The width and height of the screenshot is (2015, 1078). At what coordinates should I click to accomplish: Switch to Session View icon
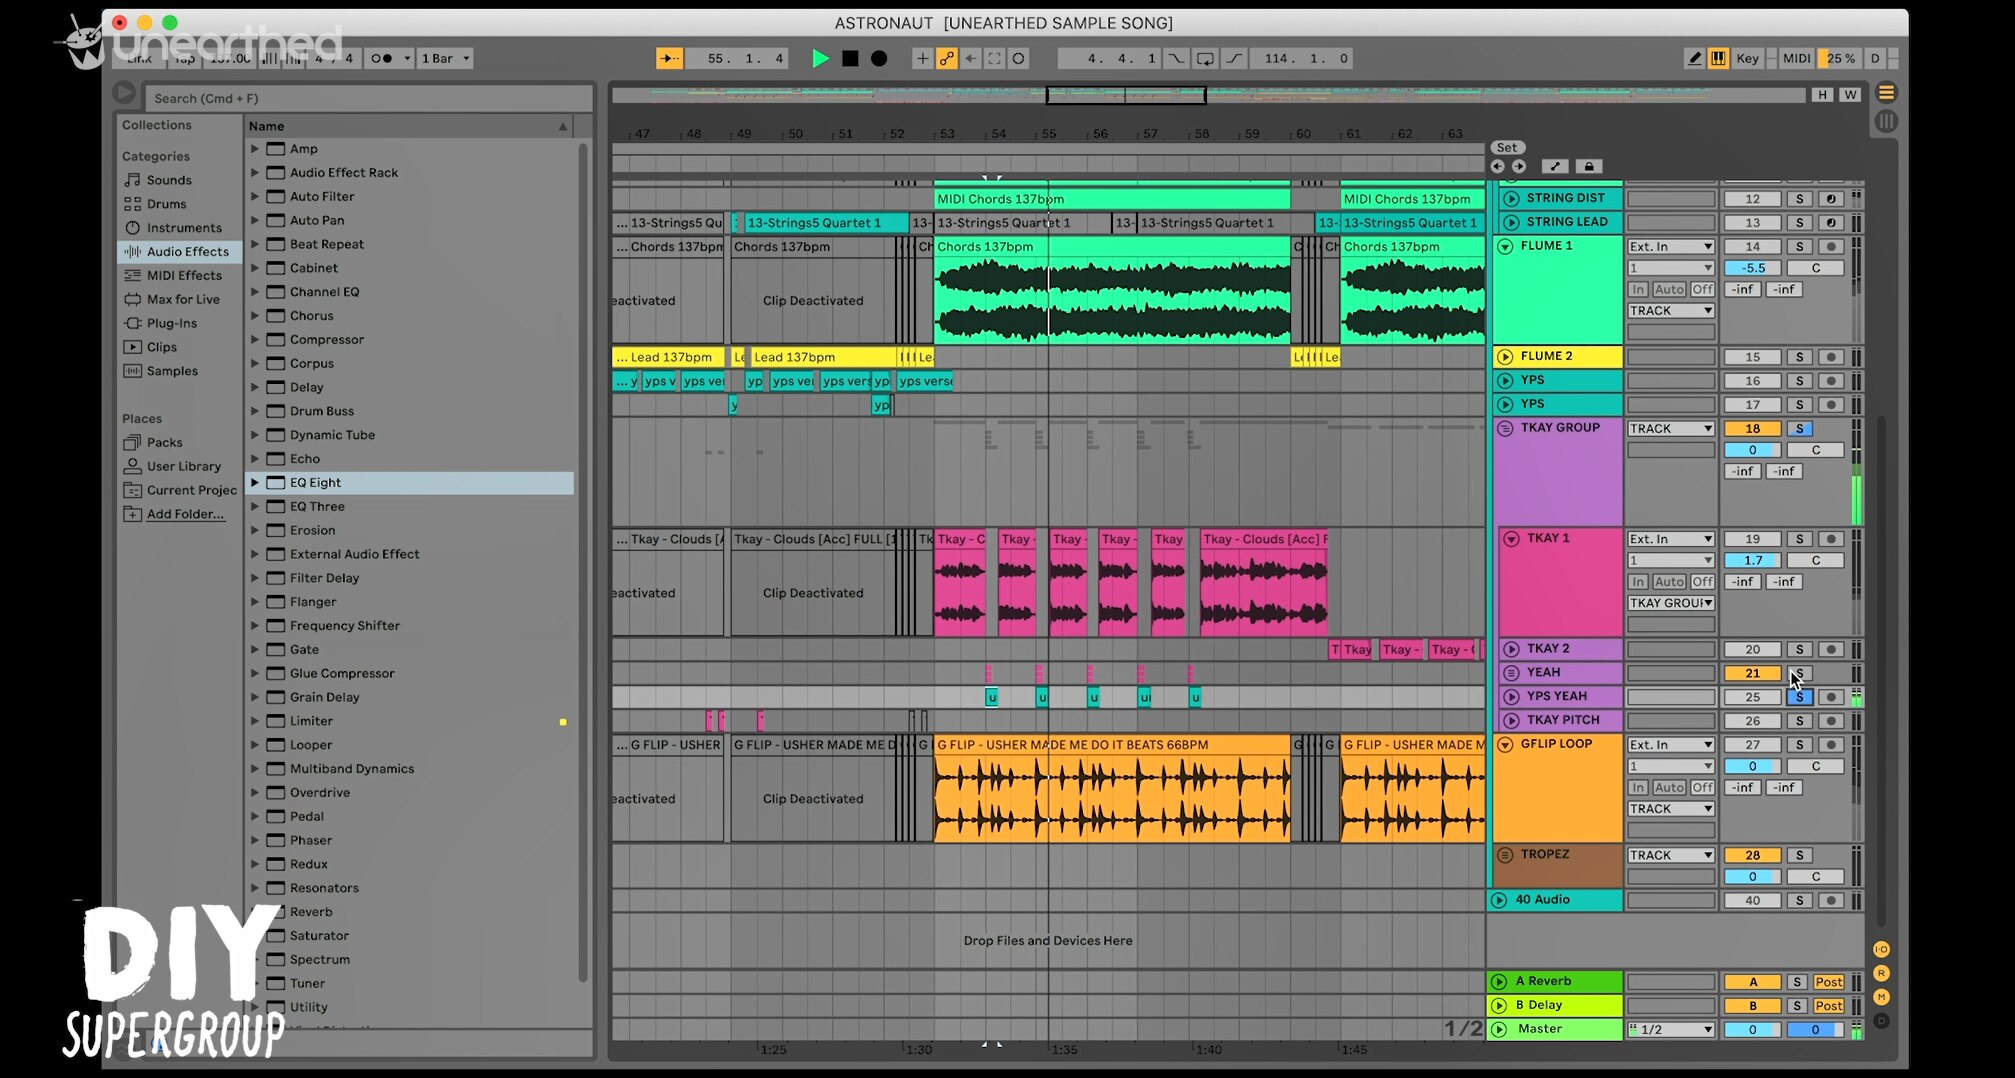1886,121
